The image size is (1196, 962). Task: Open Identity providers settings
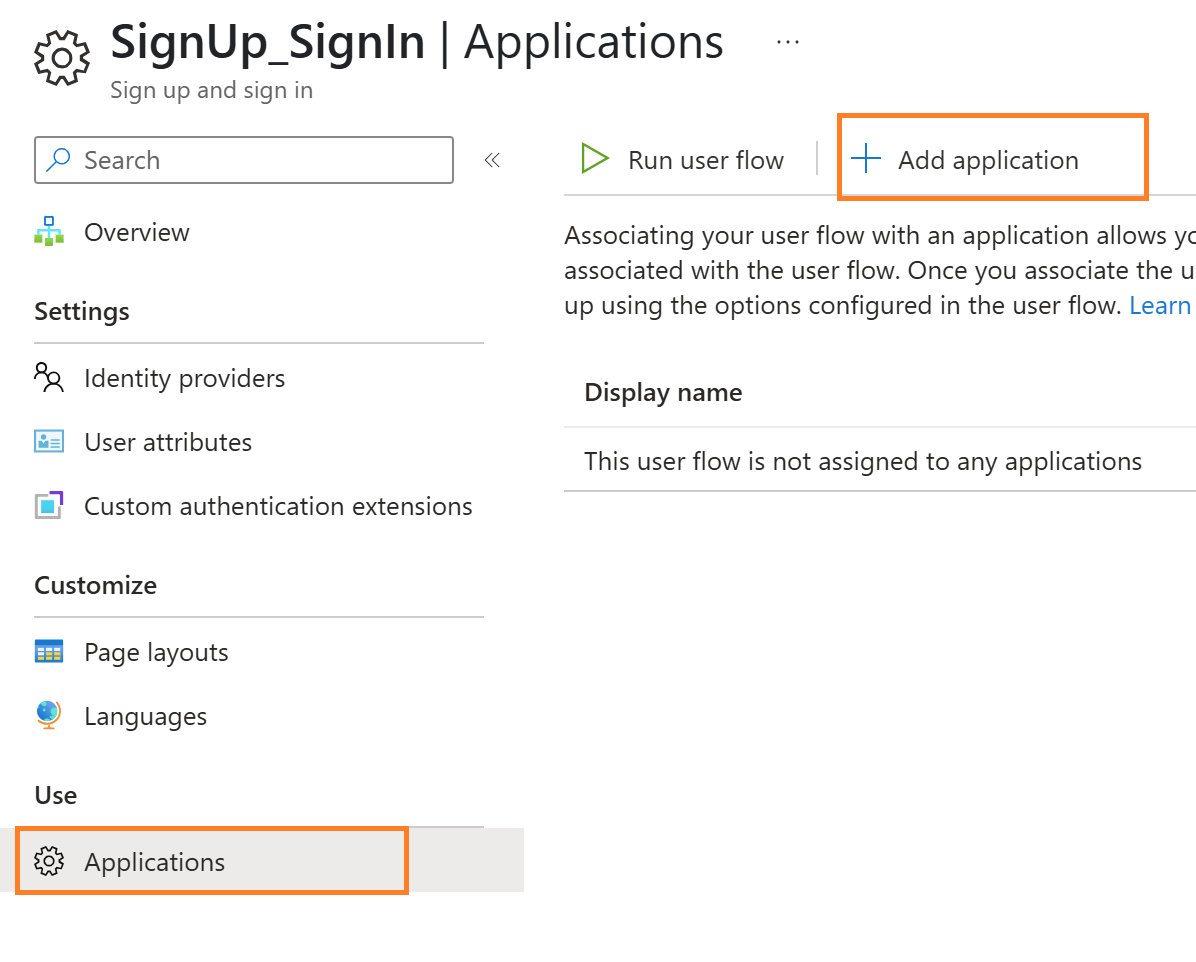coord(185,378)
